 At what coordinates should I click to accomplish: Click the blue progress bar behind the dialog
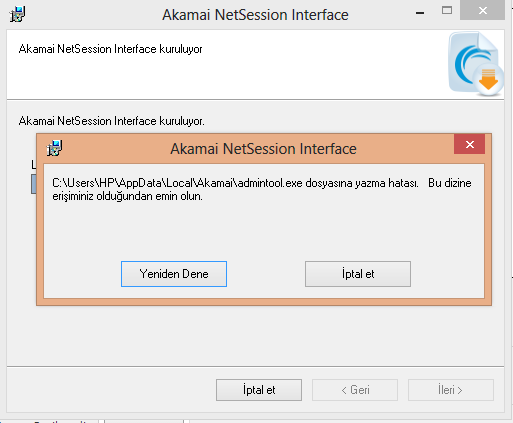point(34,184)
